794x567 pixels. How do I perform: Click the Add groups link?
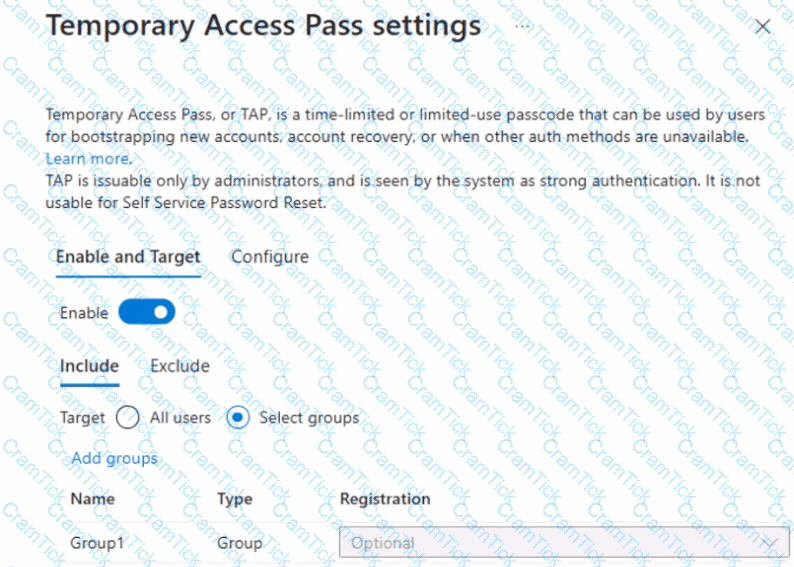114,458
